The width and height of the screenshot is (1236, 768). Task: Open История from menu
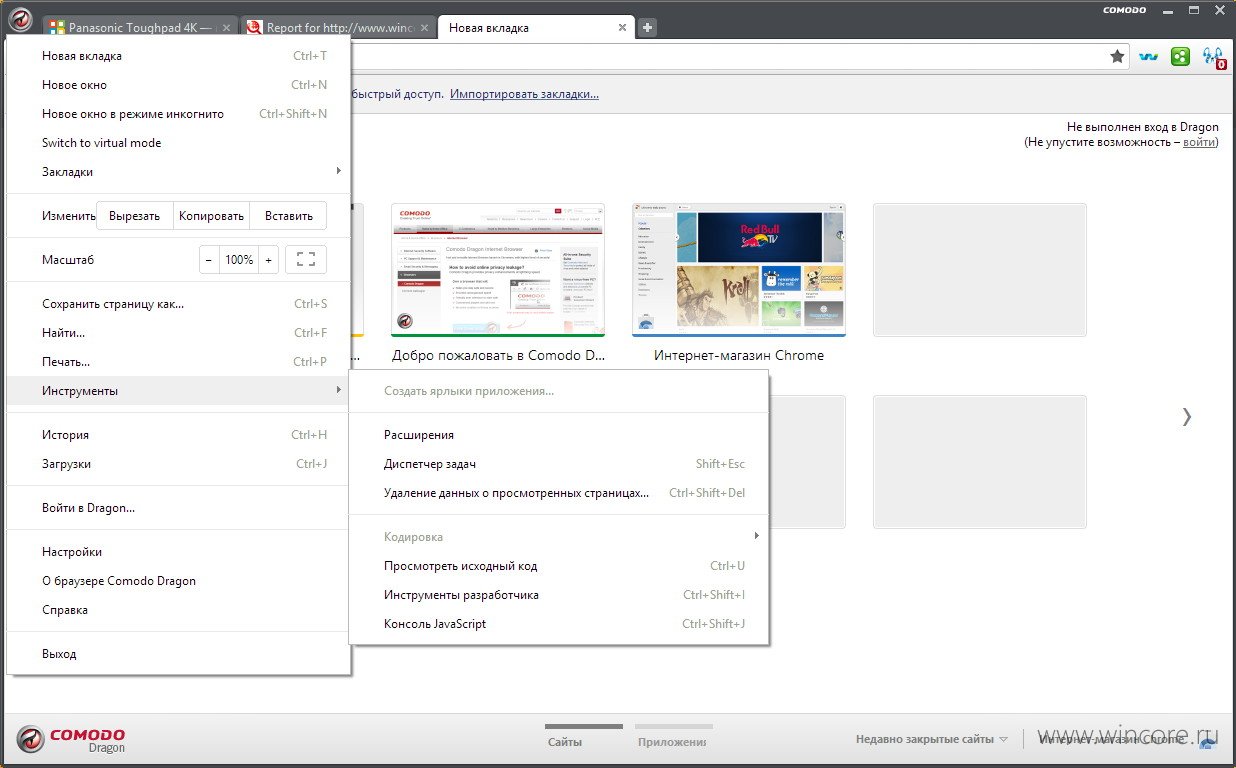click(178, 435)
